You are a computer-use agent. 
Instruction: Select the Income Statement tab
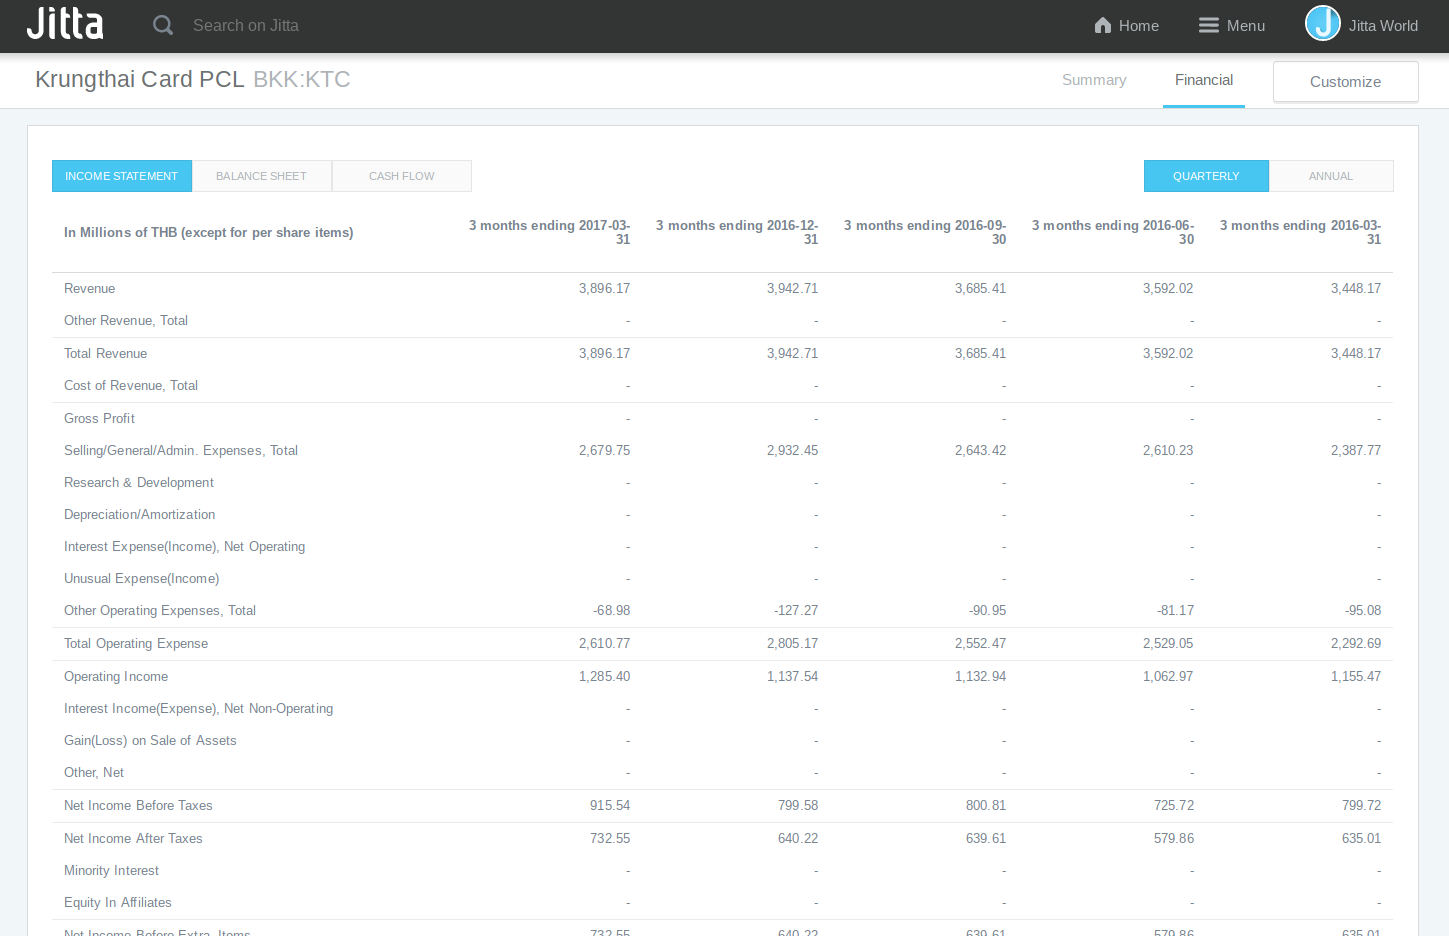[x=122, y=176]
